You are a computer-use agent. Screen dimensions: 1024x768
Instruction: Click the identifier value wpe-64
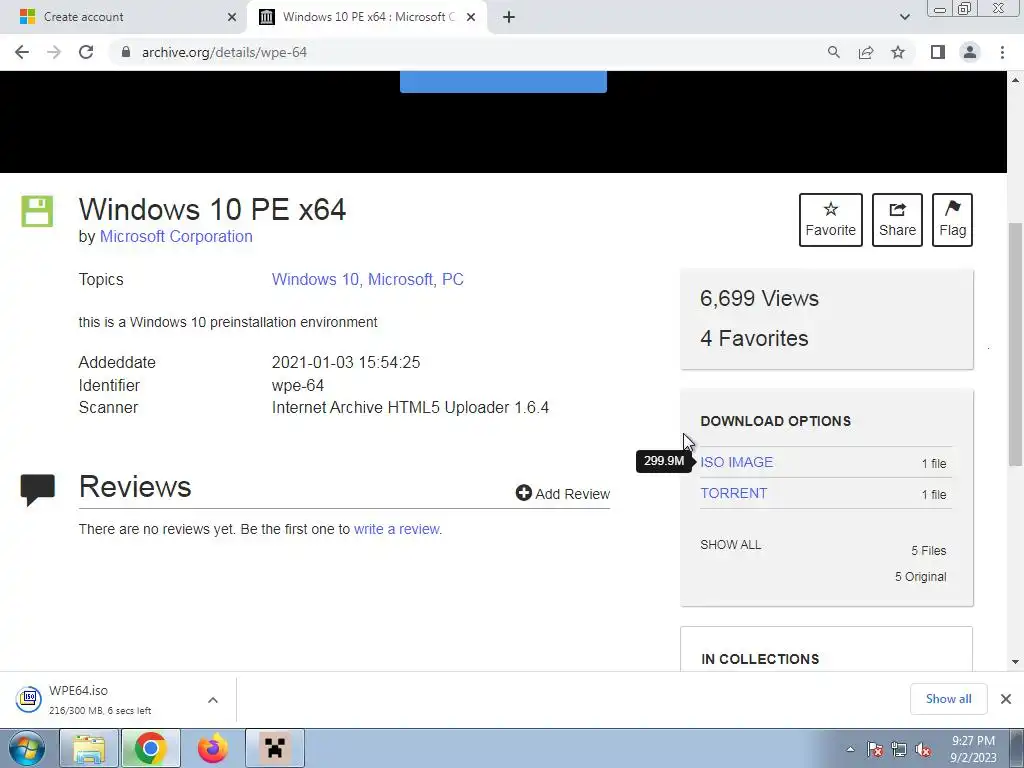pos(298,385)
